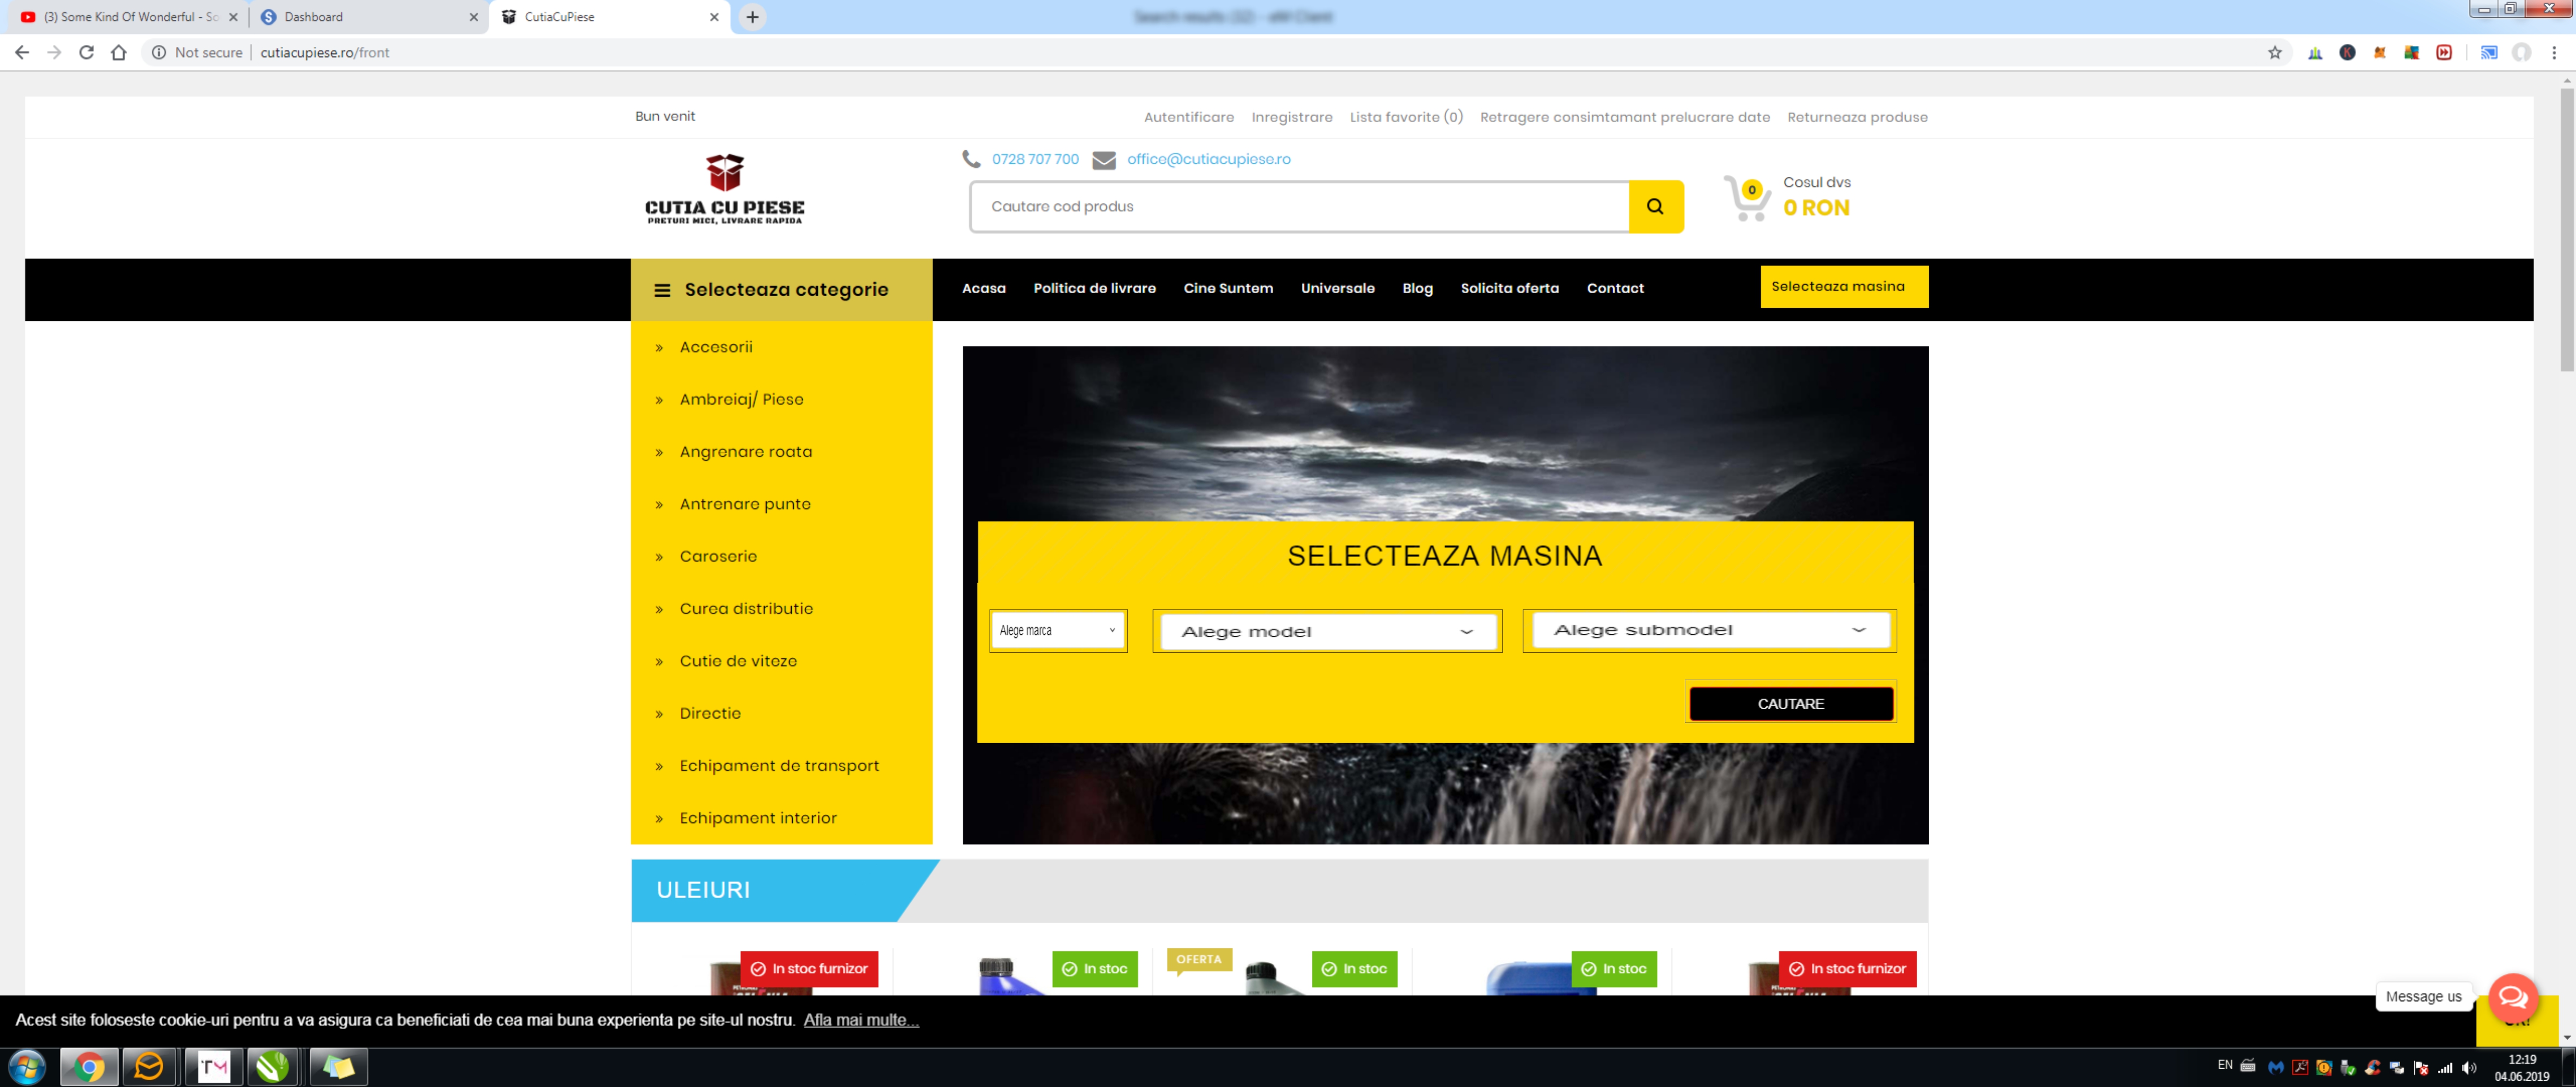
Task: Click the browser forward arrow
Action: click(x=54, y=52)
